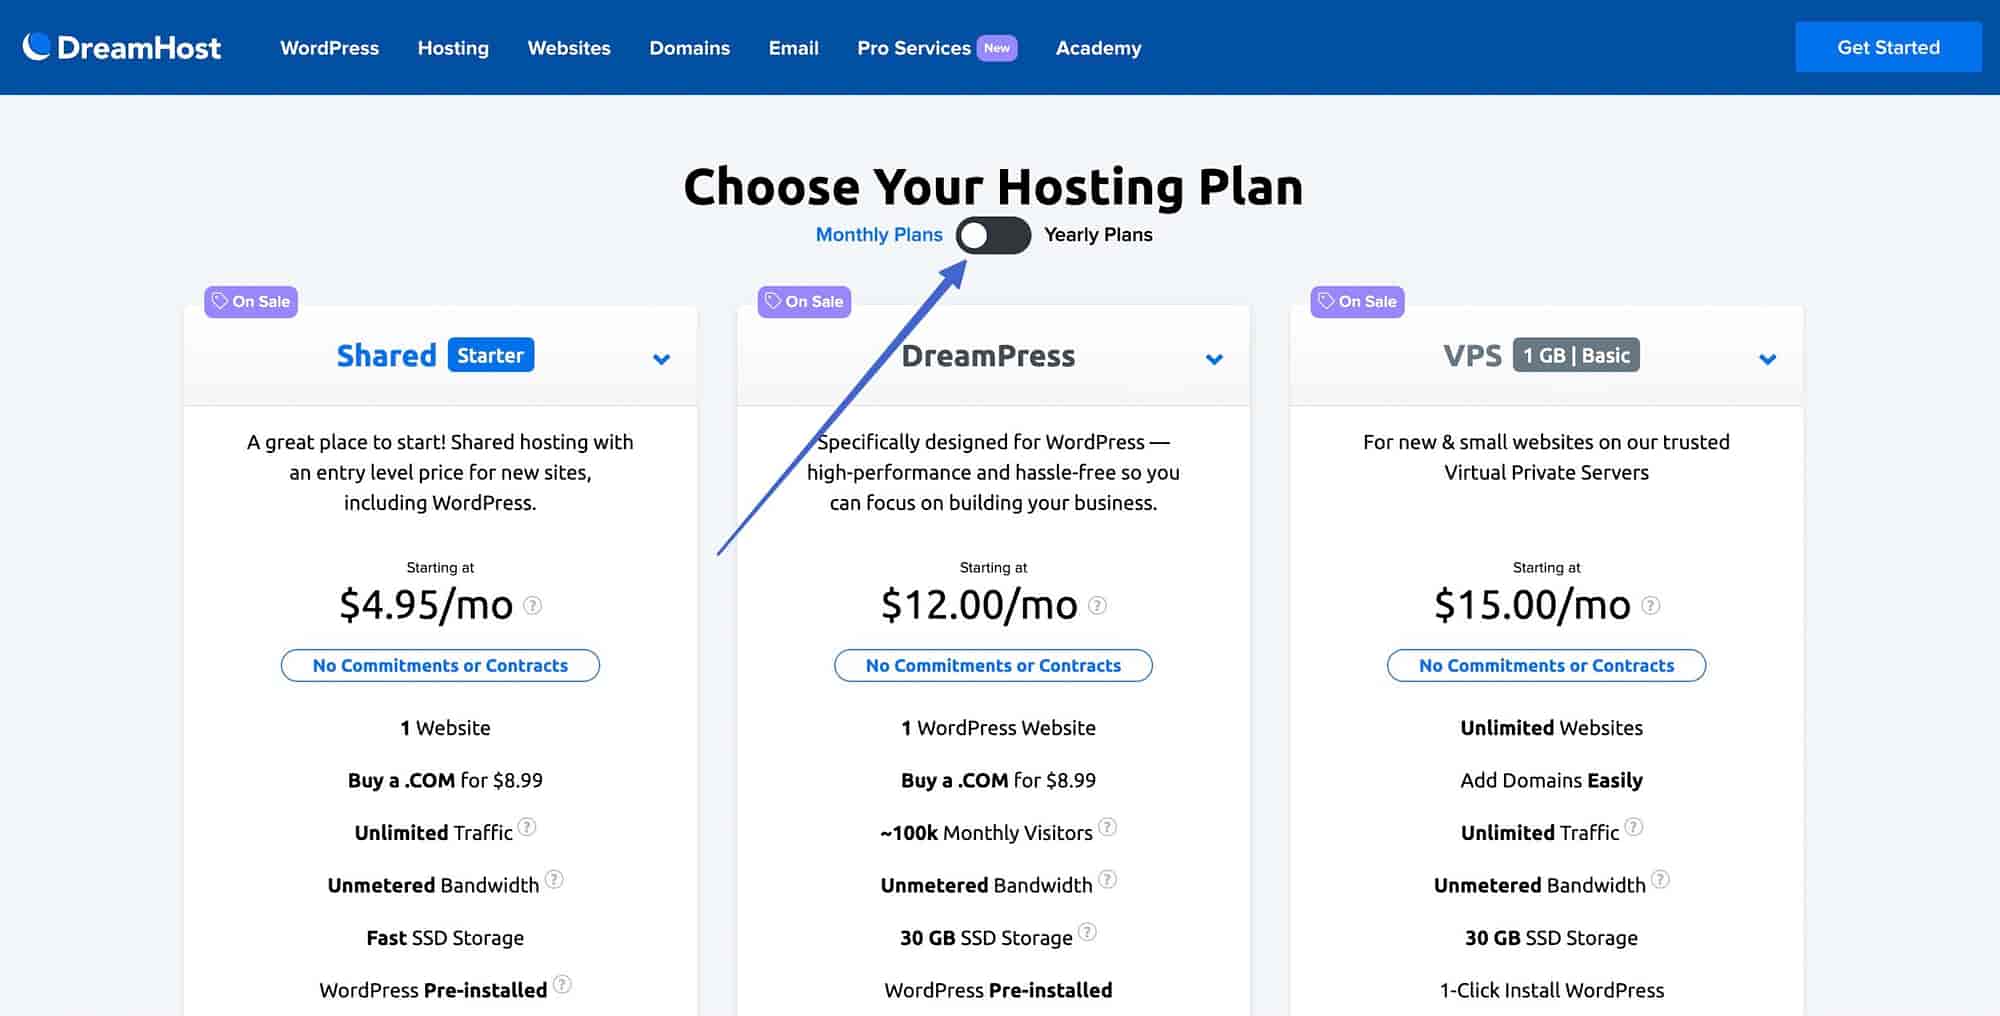Viewport: 2000px width, 1016px height.
Task: Click help icon next to $12.00/mo
Action: pyautogui.click(x=1097, y=605)
